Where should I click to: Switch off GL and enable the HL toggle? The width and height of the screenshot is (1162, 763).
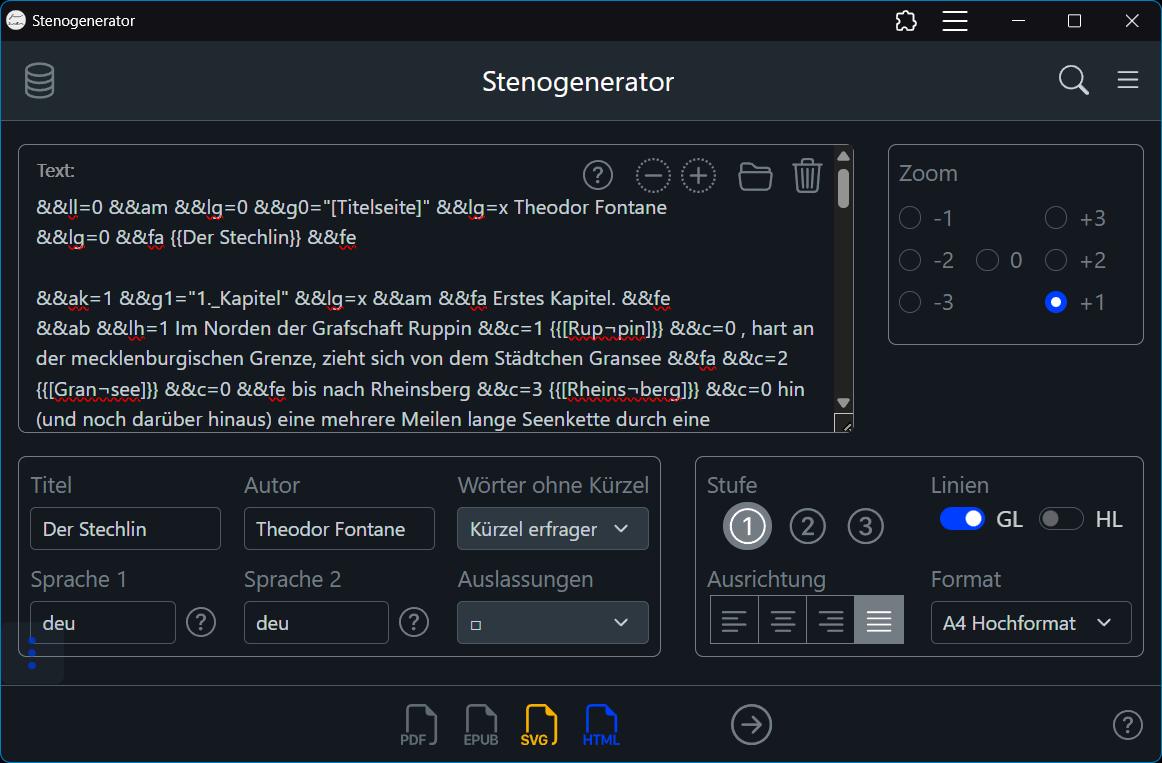coord(1061,519)
